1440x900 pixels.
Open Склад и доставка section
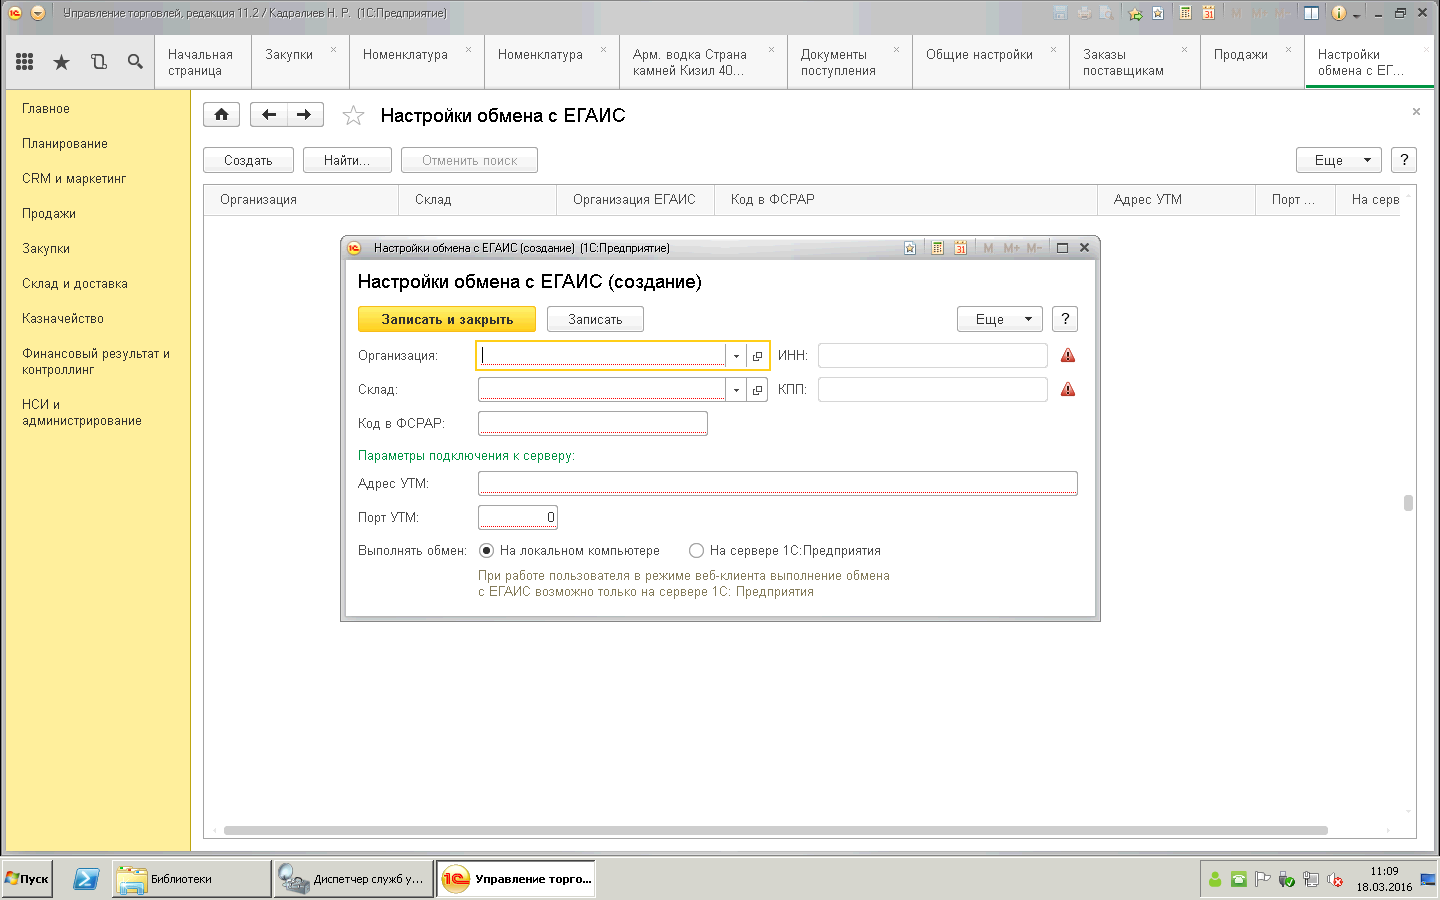75,283
